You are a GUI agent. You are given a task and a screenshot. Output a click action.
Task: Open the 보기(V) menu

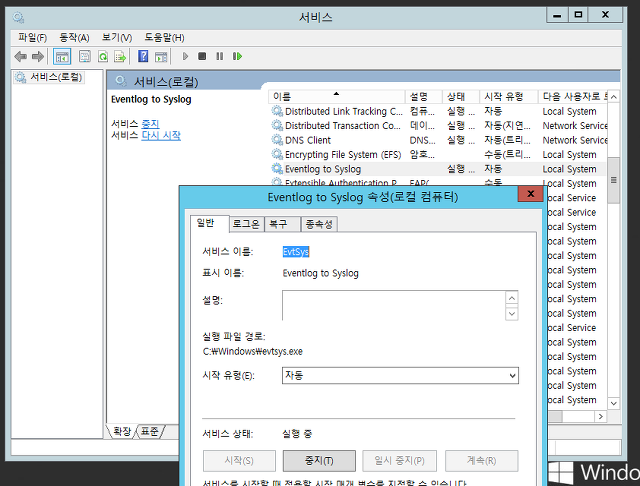coord(117,38)
